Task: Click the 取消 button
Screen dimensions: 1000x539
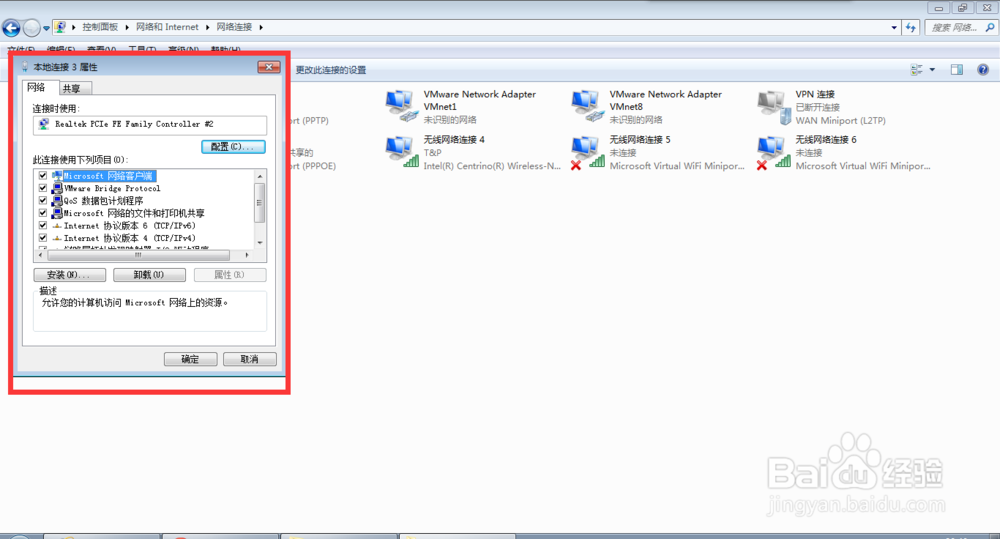Action: 249,359
